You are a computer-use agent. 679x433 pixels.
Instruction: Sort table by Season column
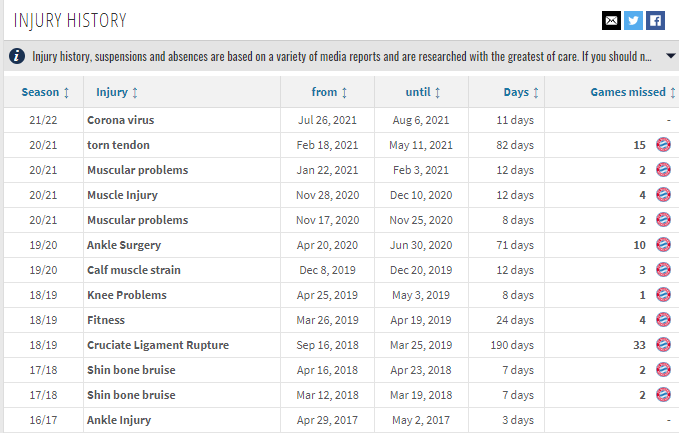click(45, 92)
